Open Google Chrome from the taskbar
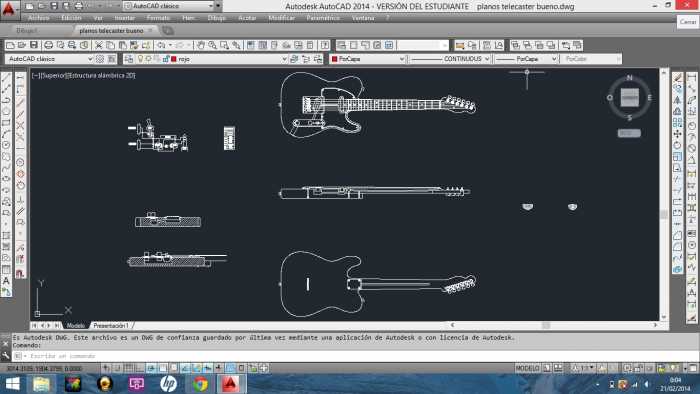This screenshot has height=394, width=700. coord(200,384)
